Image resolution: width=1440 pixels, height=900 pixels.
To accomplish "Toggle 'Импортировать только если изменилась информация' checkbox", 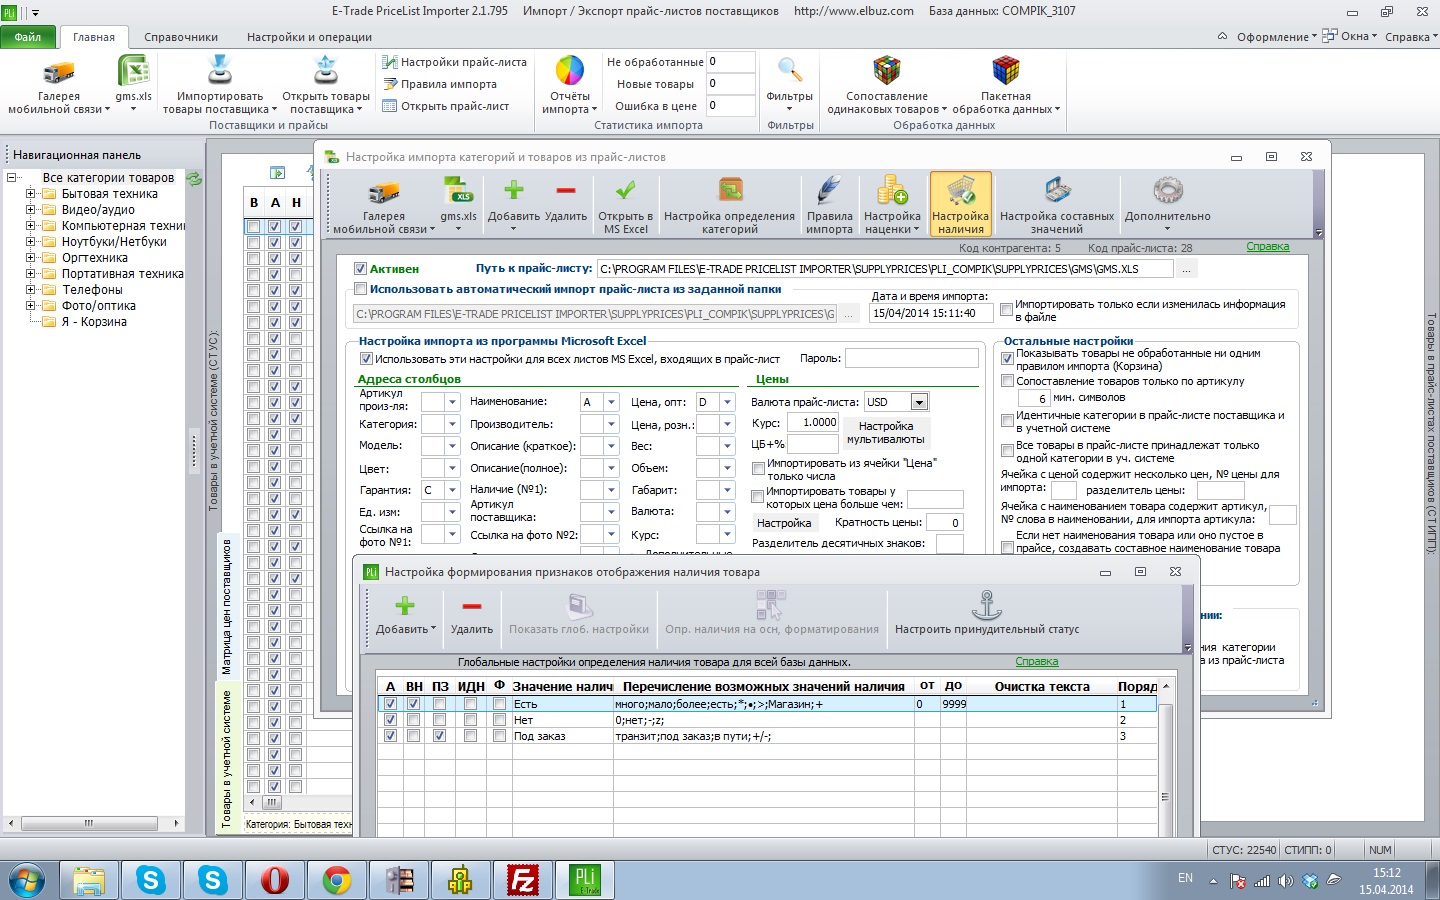I will [1007, 310].
